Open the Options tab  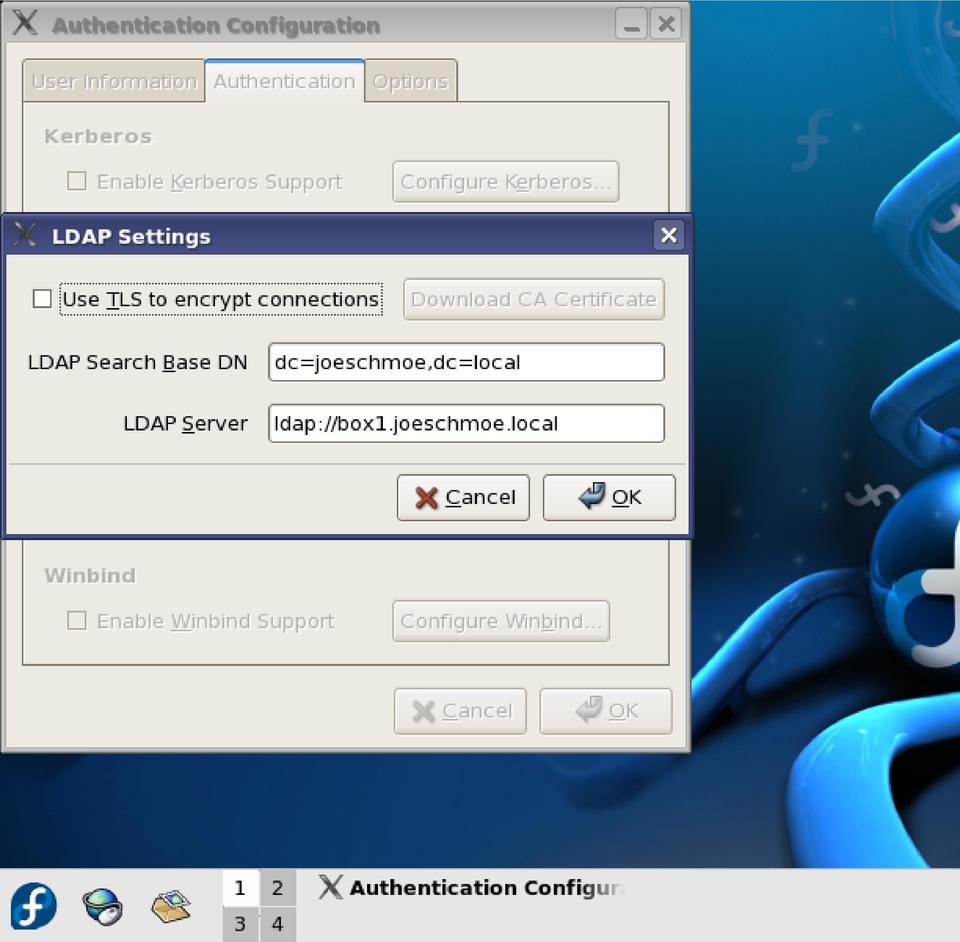click(x=411, y=82)
